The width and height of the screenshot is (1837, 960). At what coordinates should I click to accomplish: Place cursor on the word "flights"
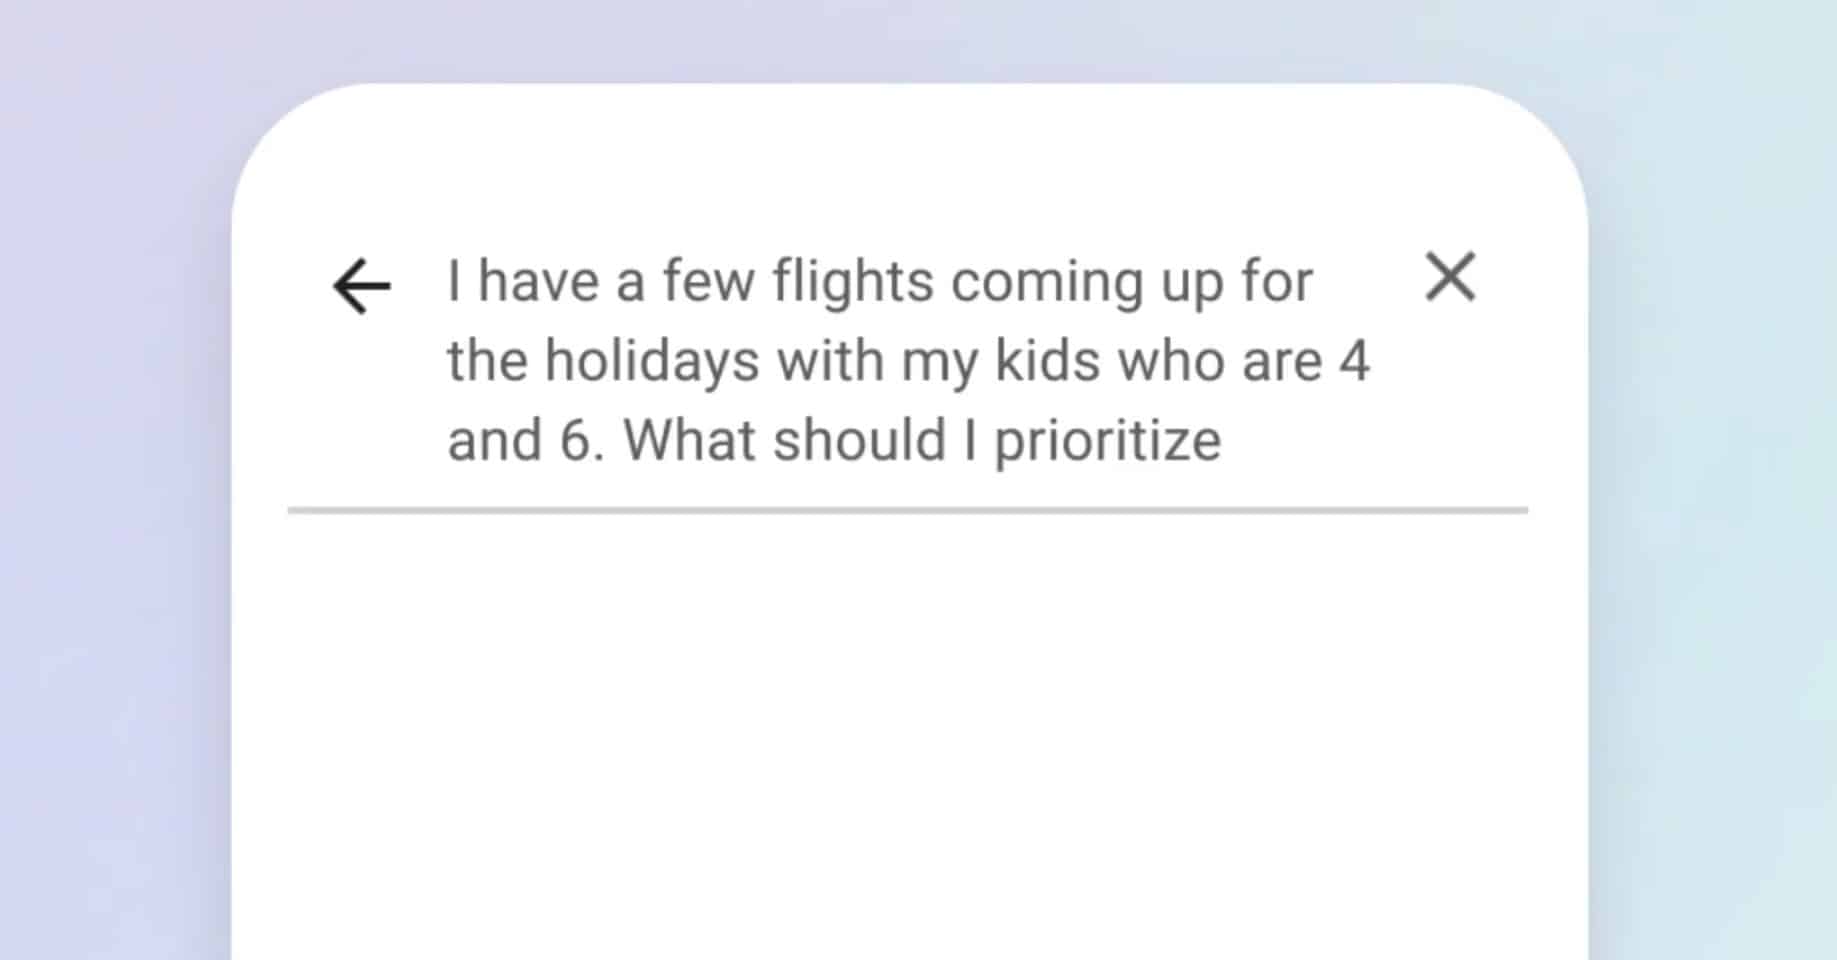[x=853, y=282]
